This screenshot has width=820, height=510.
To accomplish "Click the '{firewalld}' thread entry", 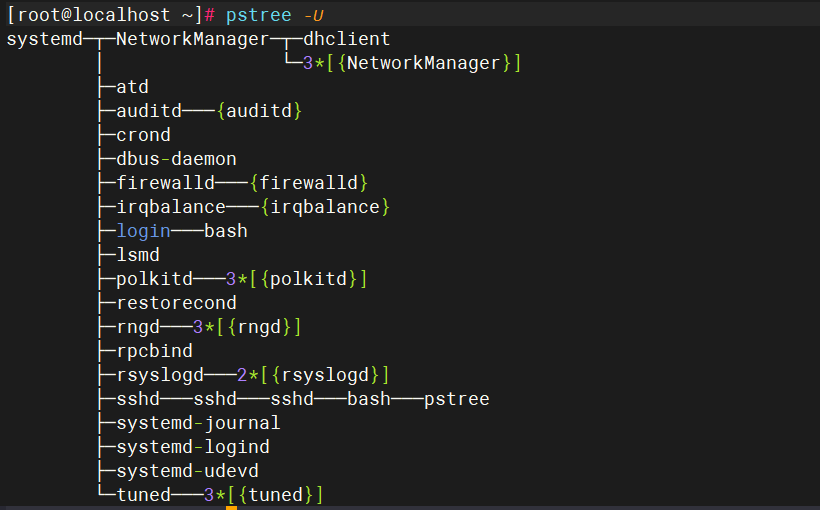I will point(309,183).
